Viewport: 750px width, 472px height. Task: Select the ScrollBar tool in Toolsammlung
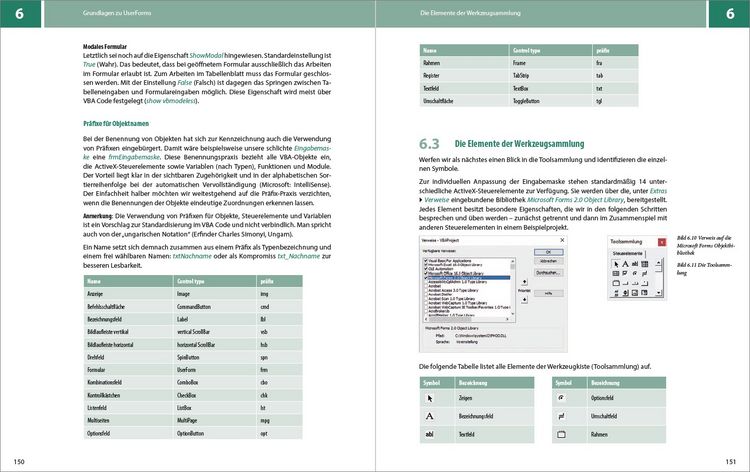[617, 293]
